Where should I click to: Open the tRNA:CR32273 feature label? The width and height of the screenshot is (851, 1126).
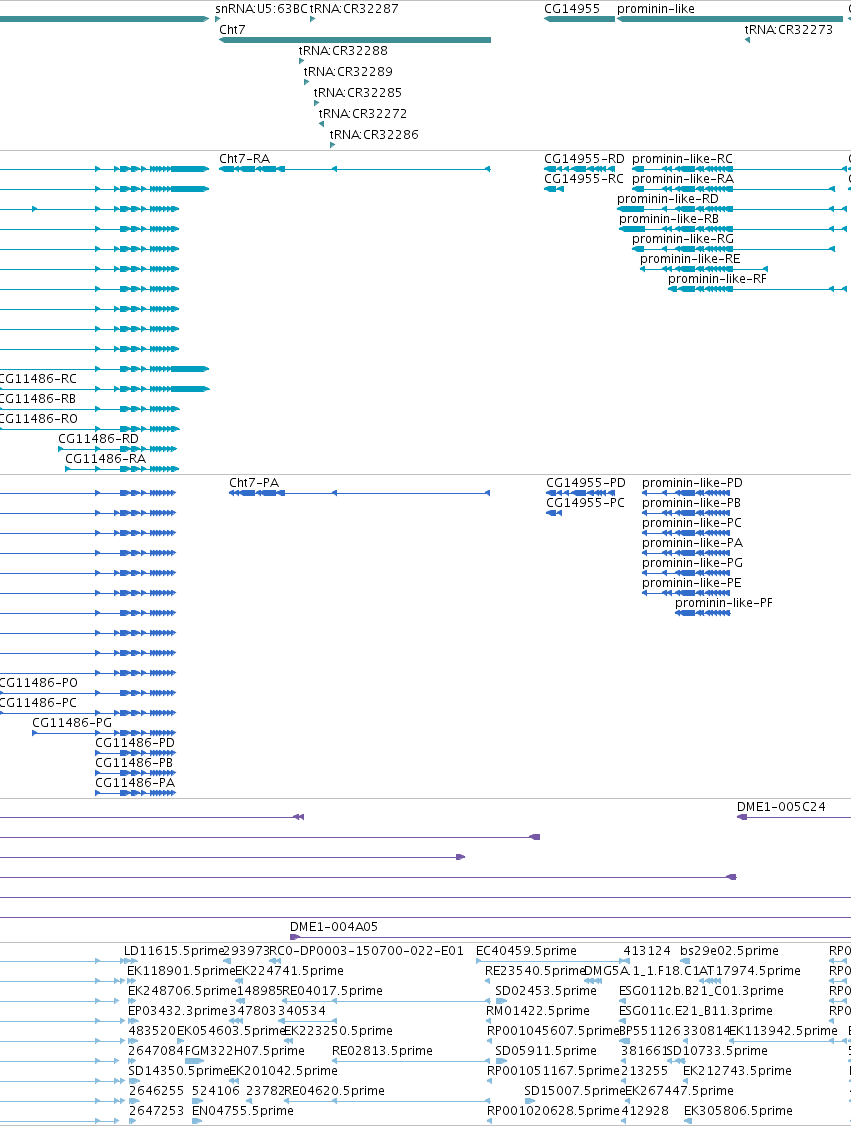[789, 29]
